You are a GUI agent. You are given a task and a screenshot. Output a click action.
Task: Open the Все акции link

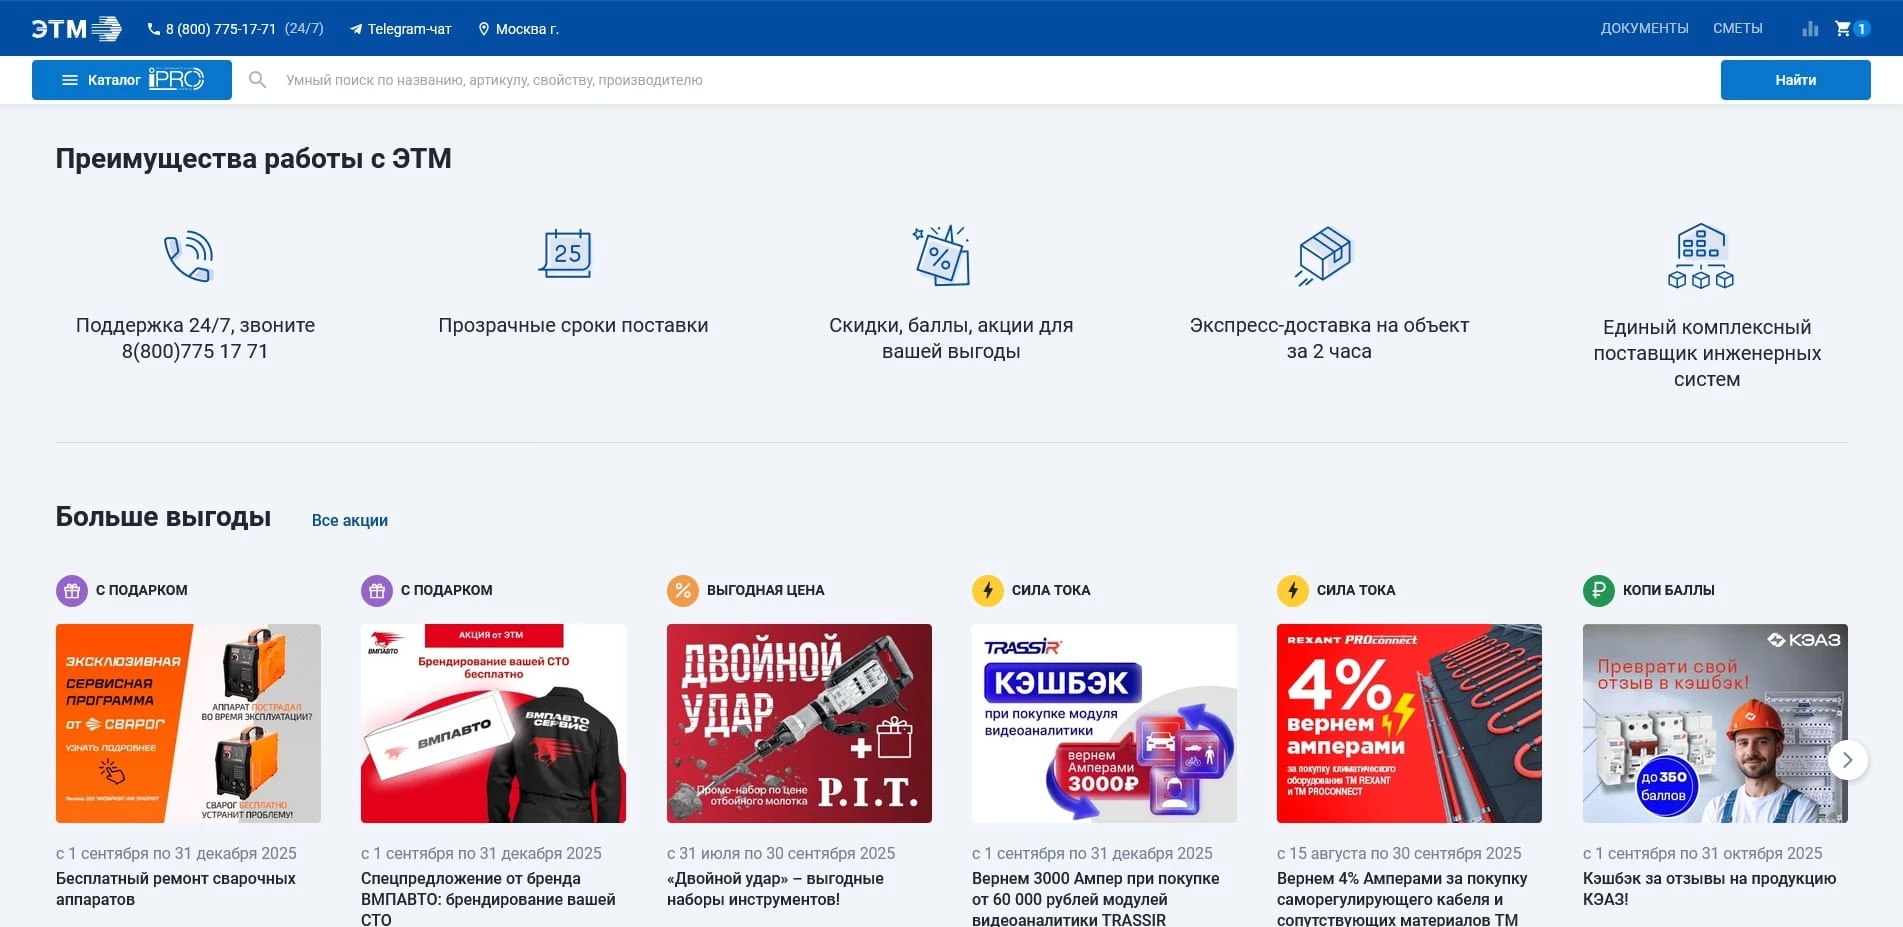(349, 520)
